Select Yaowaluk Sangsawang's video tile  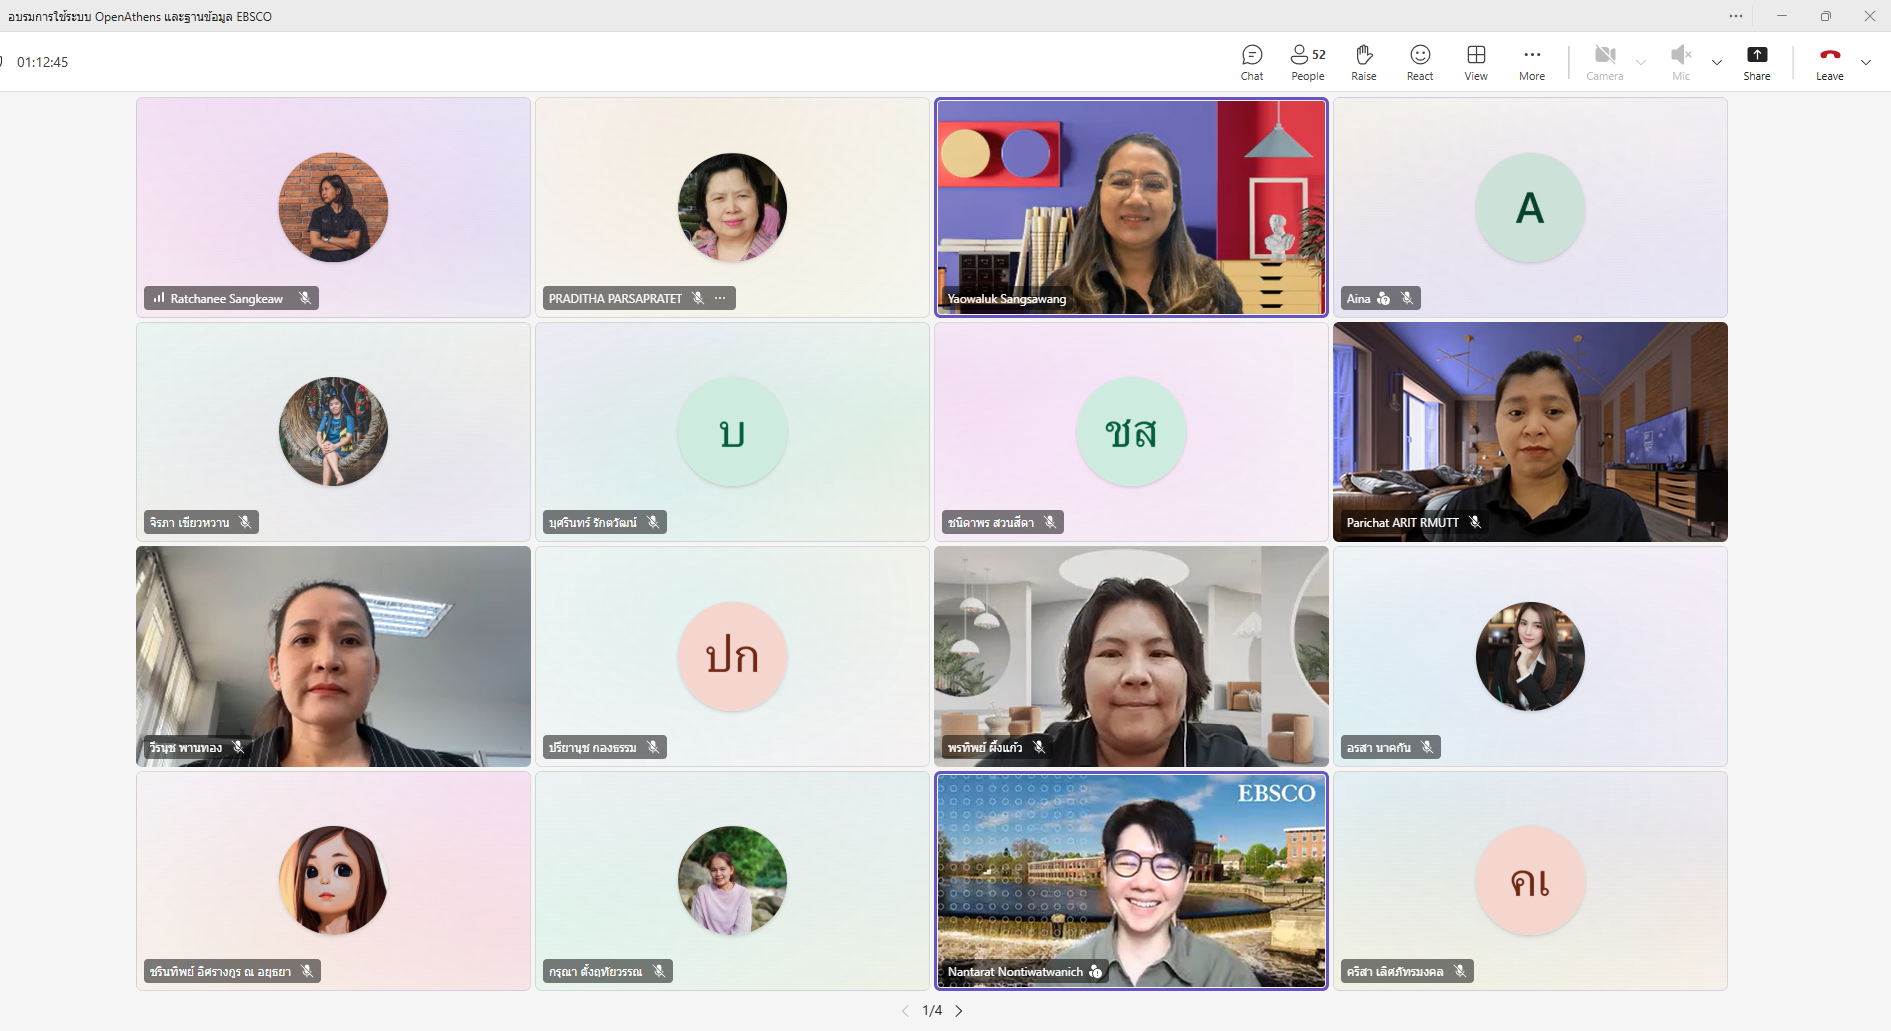point(1131,207)
